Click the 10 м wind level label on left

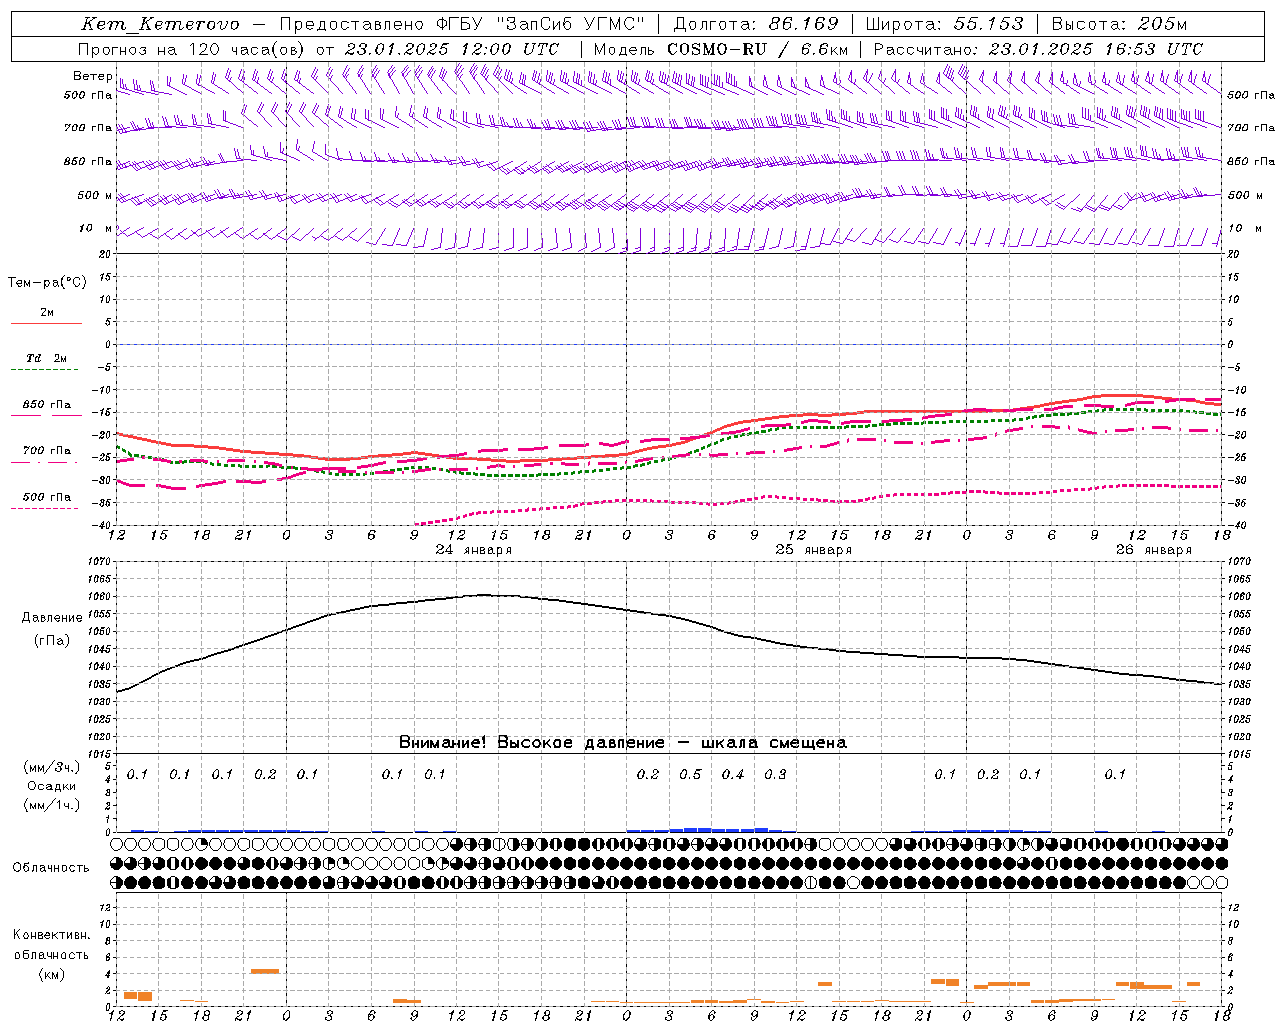pos(96,229)
